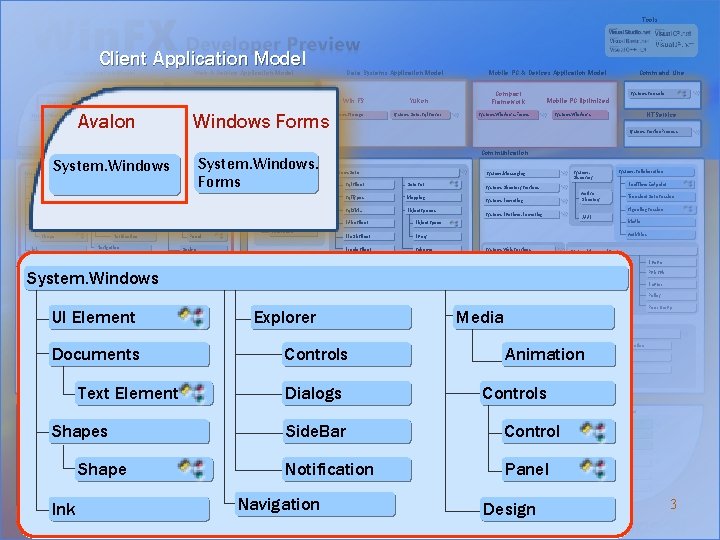The width and height of the screenshot is (720, 540).
Task: Click the slide number 3
Action: (673, 504)
